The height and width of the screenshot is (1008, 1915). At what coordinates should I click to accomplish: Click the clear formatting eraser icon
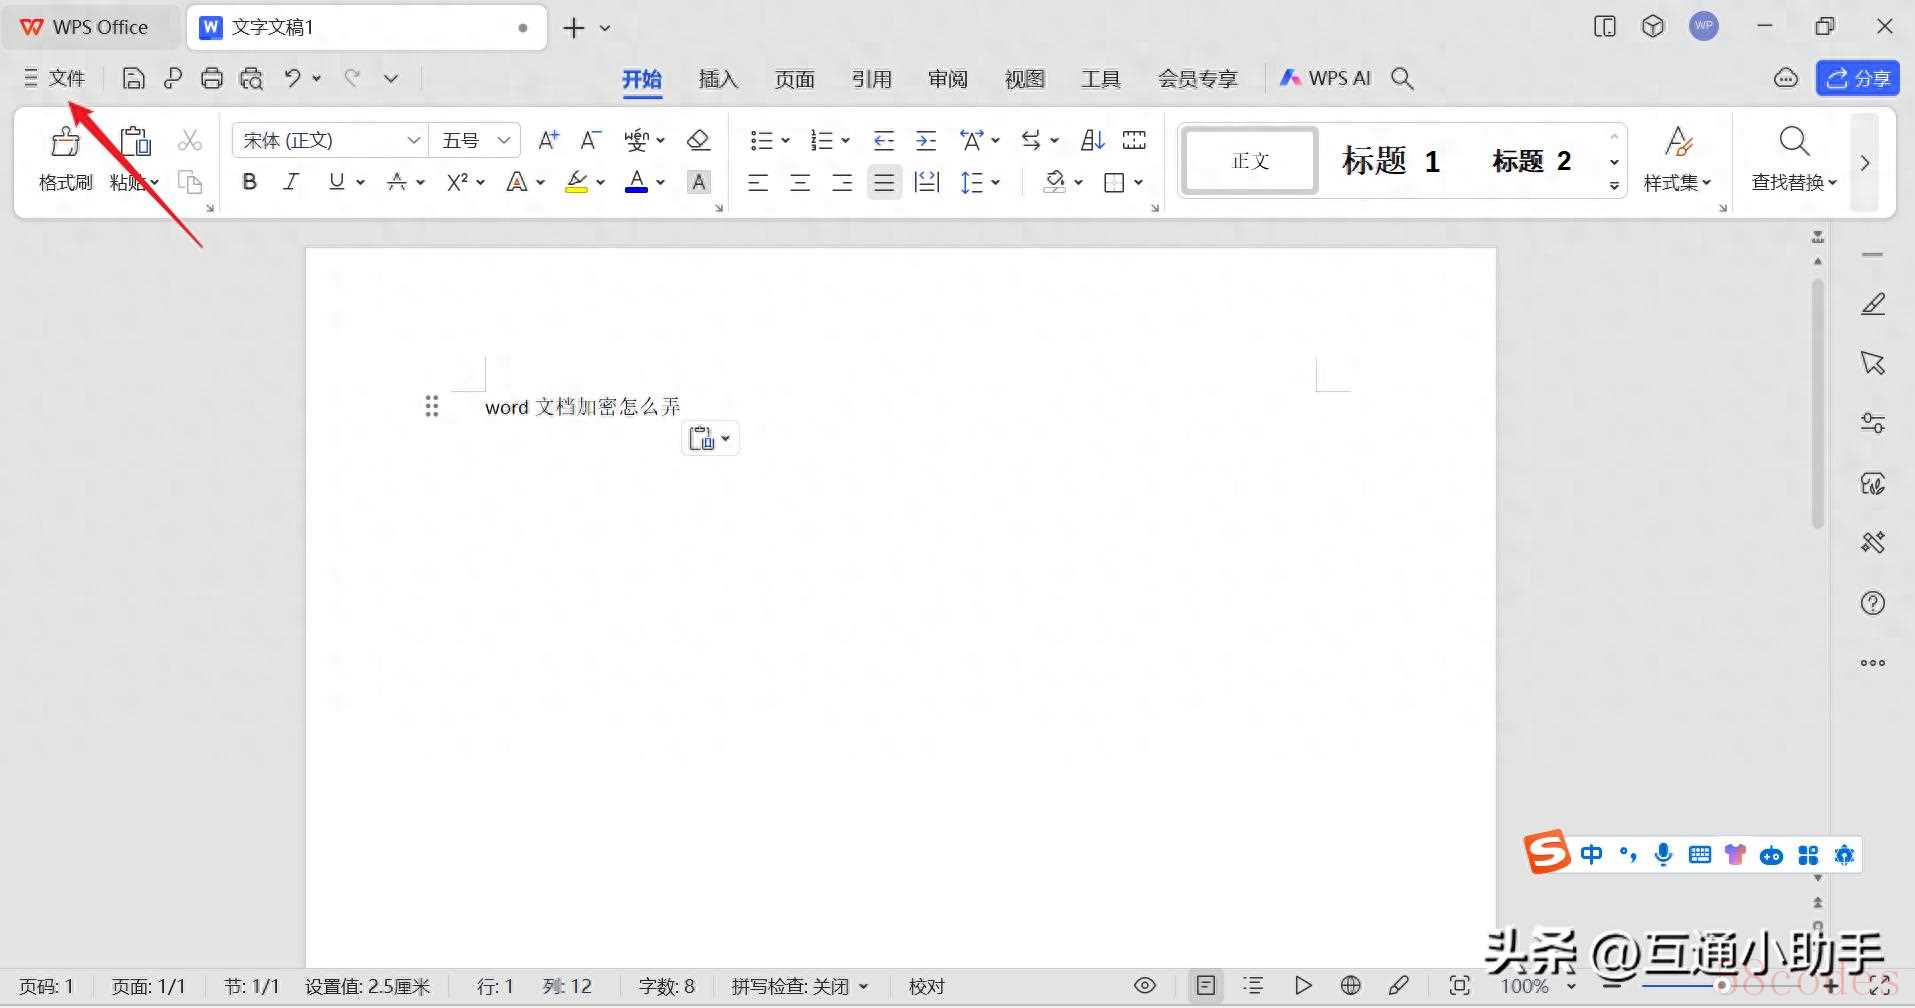click(698, 141)
